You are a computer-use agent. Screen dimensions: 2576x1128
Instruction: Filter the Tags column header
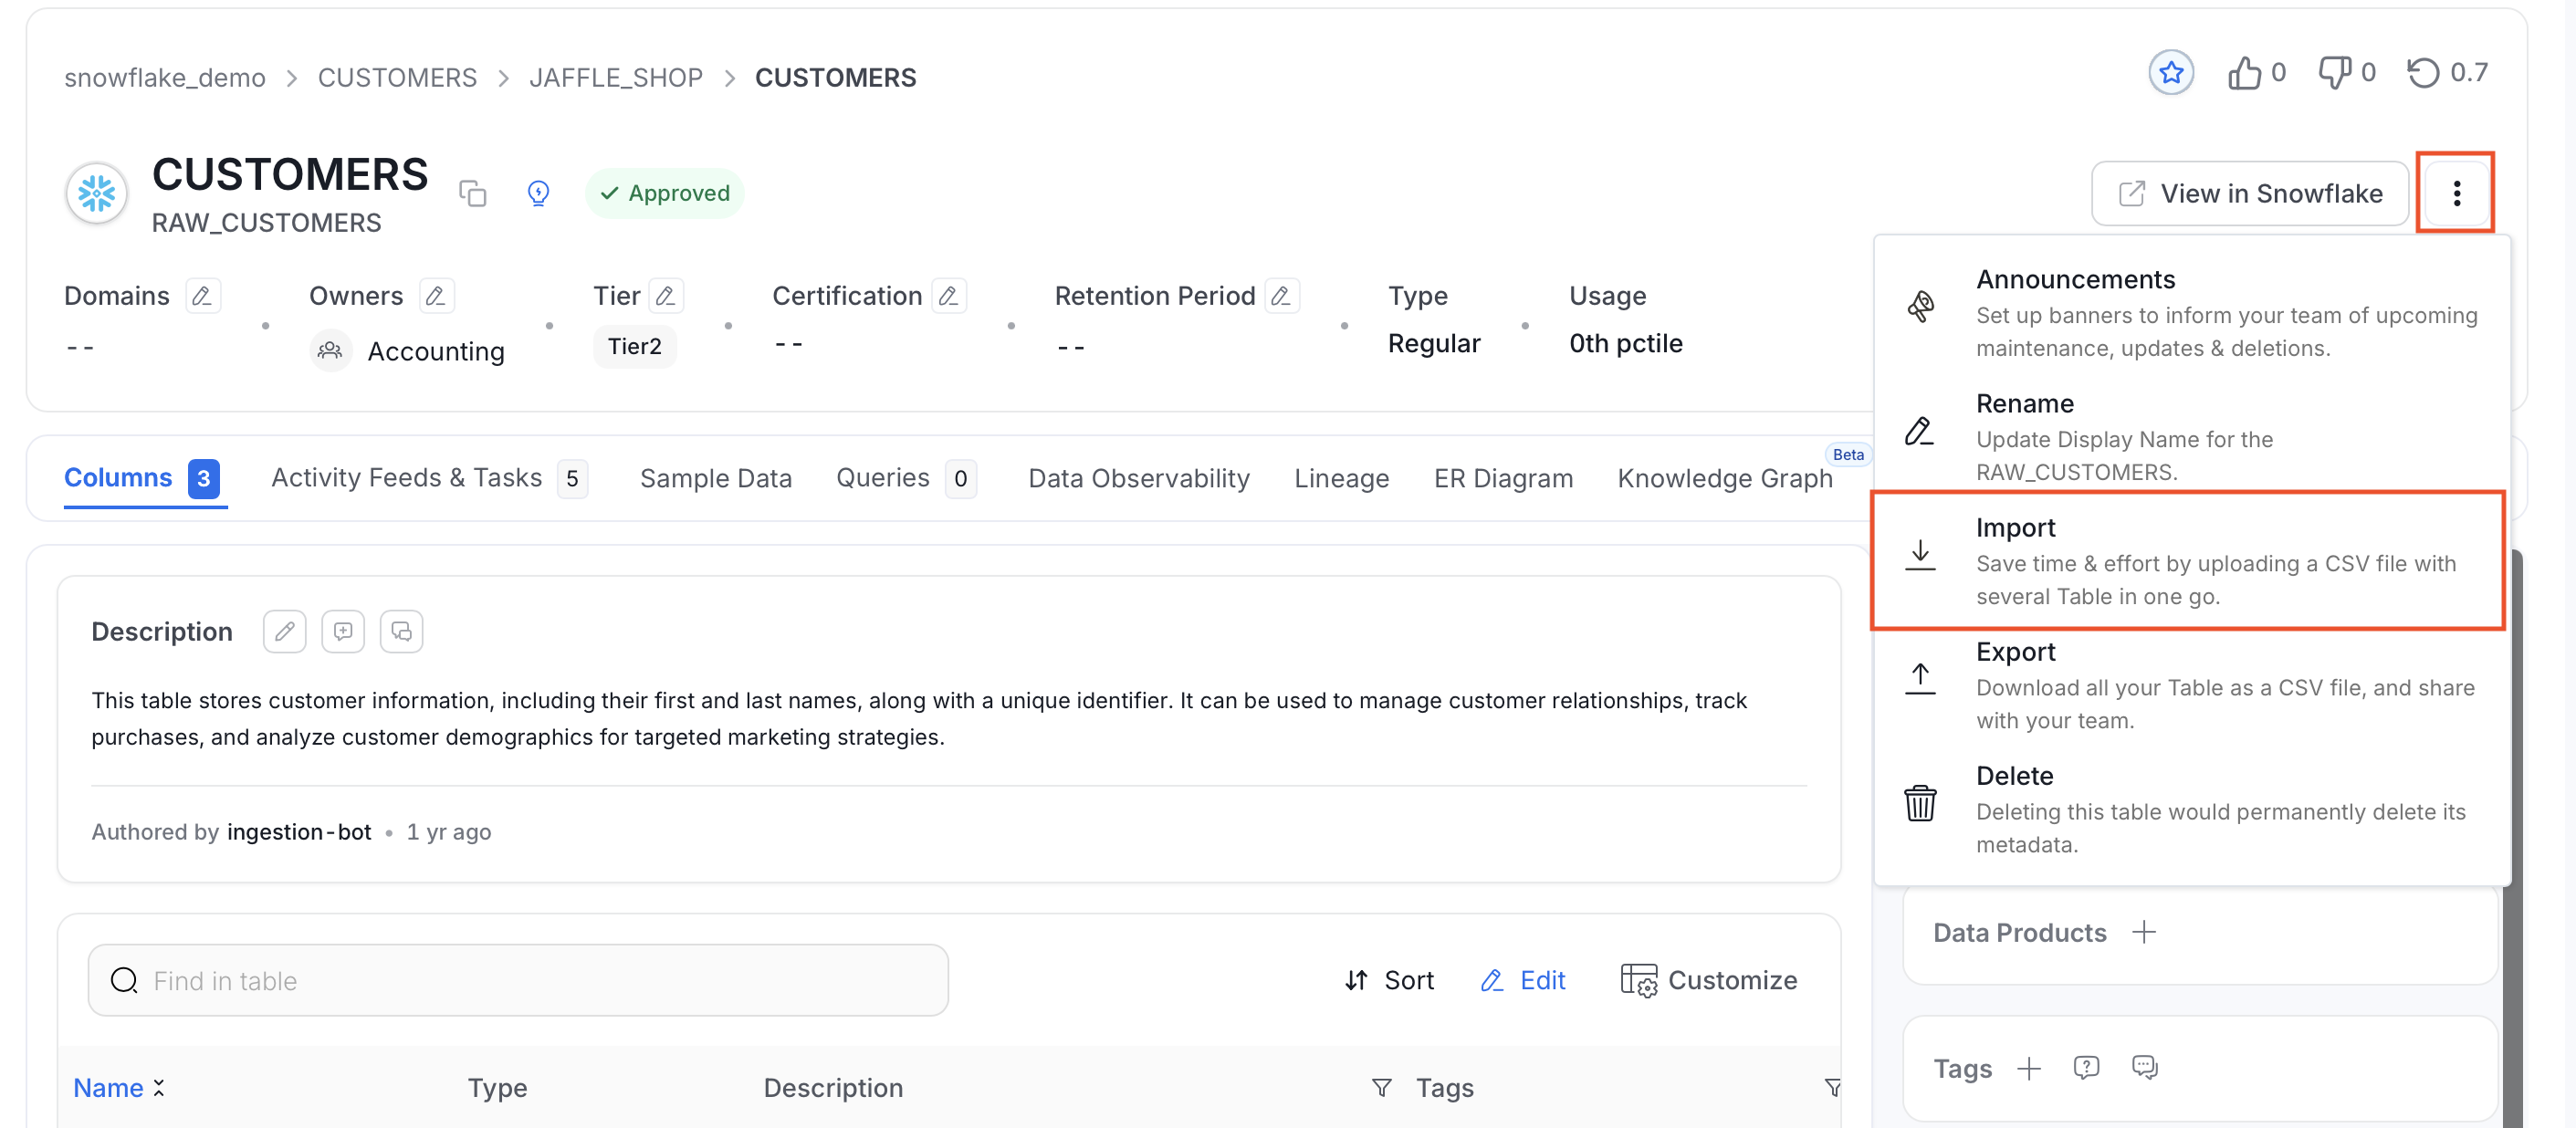pos(1832,1087)
